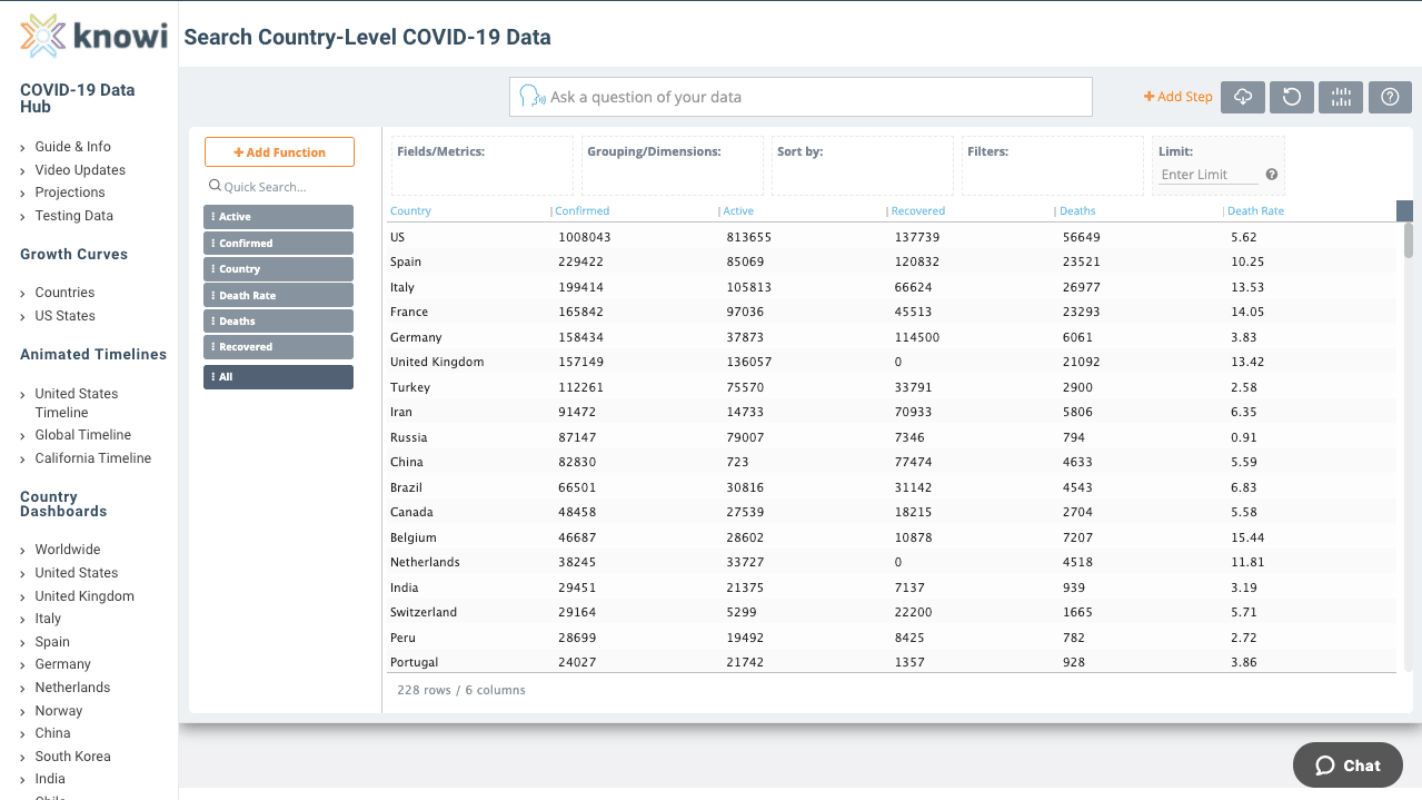This screenshot has width=1422, height=800.
Task: Sort by the Recovered column header
Action: tap(918, 211)
